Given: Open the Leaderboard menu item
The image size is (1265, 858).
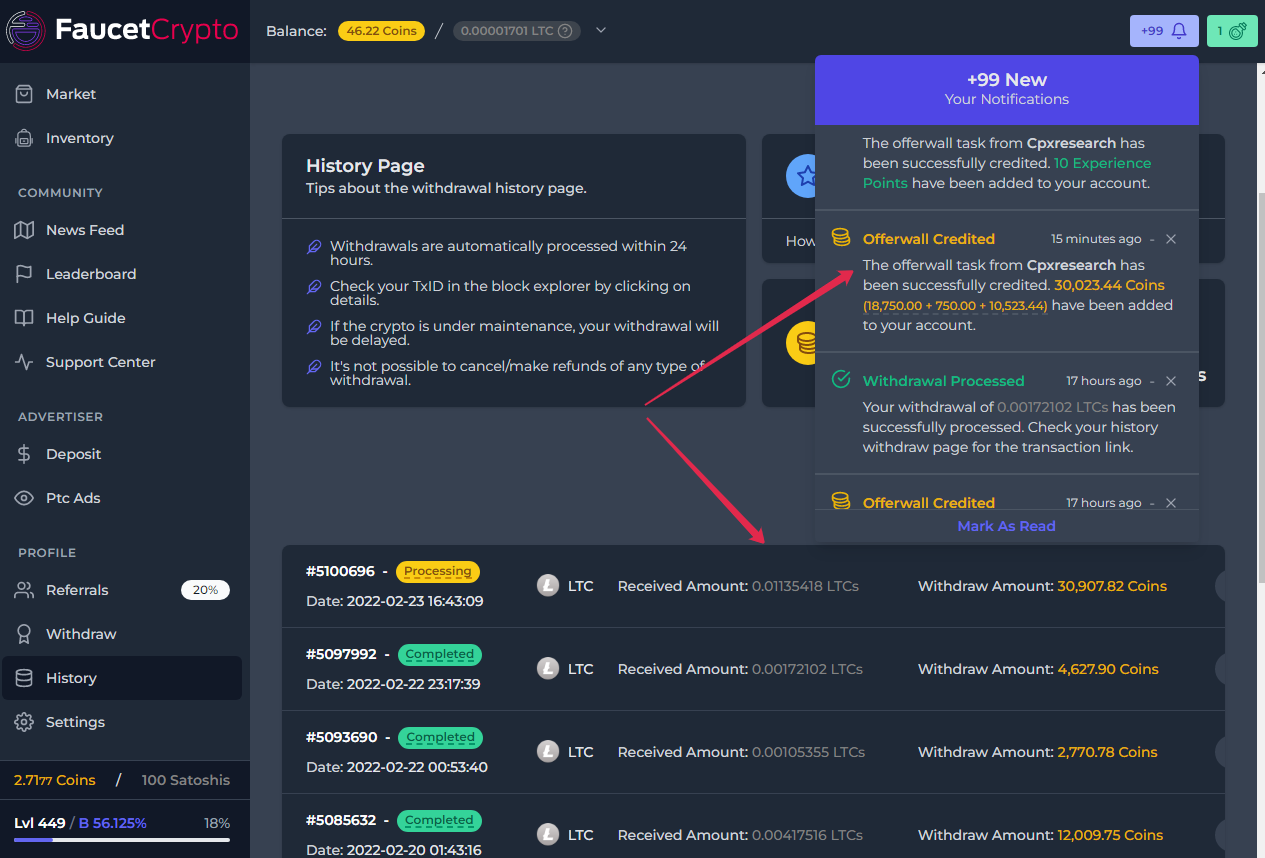Looking at the screenshot, I should click(x=122, y=274).
